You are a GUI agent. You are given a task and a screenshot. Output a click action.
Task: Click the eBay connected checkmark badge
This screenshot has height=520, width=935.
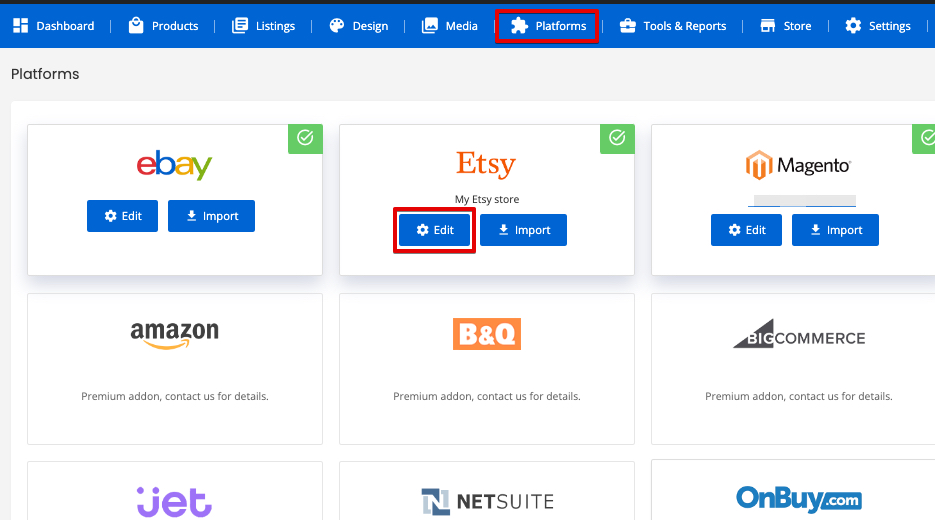[x=305, y=138]
